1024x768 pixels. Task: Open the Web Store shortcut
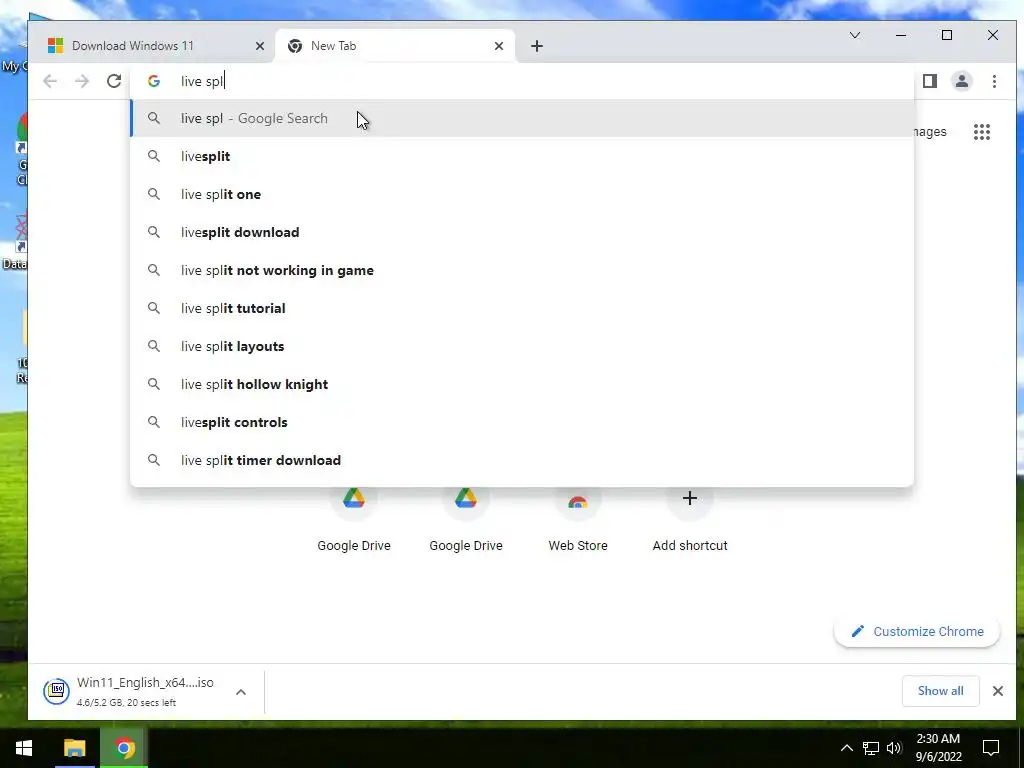click(577, 519)
